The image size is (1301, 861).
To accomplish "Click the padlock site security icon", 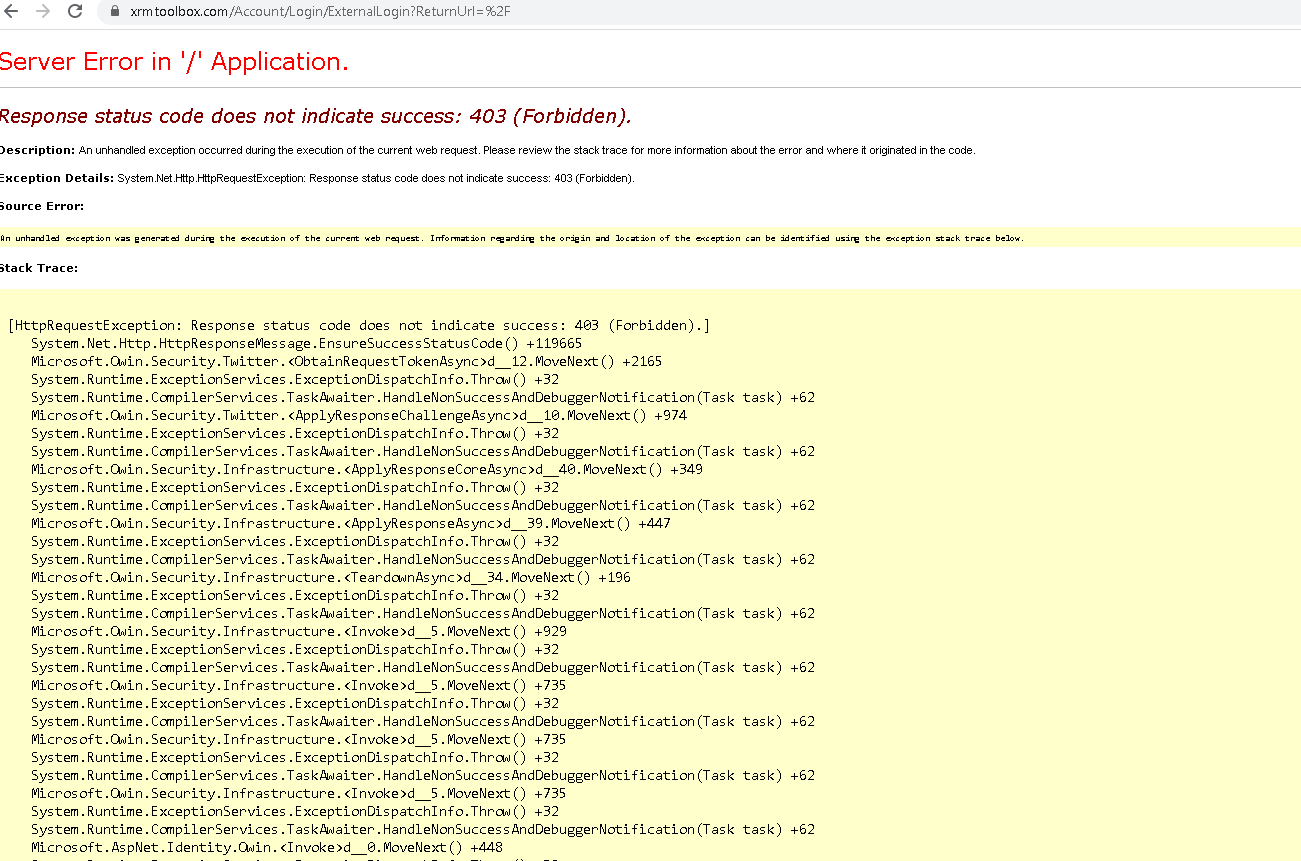I will 113,11.
